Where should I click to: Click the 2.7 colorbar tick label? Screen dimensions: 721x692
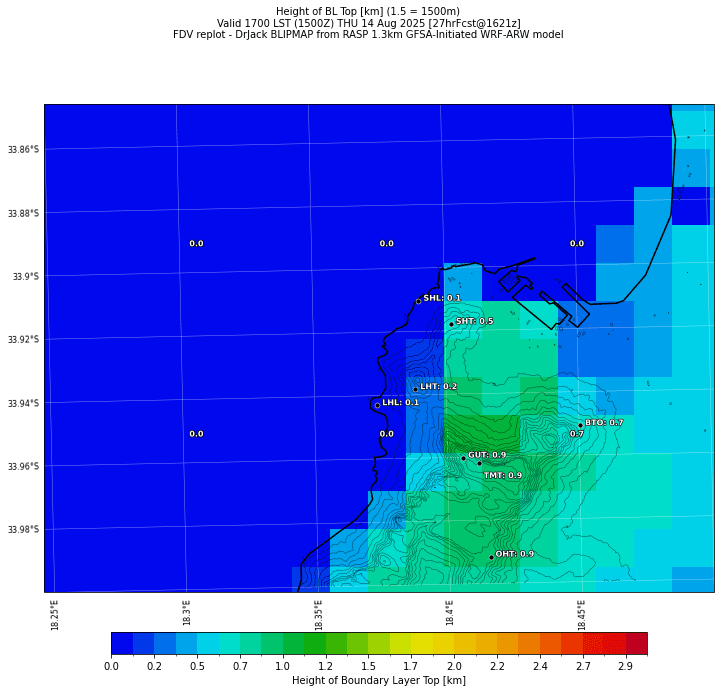tap(583, 666)
